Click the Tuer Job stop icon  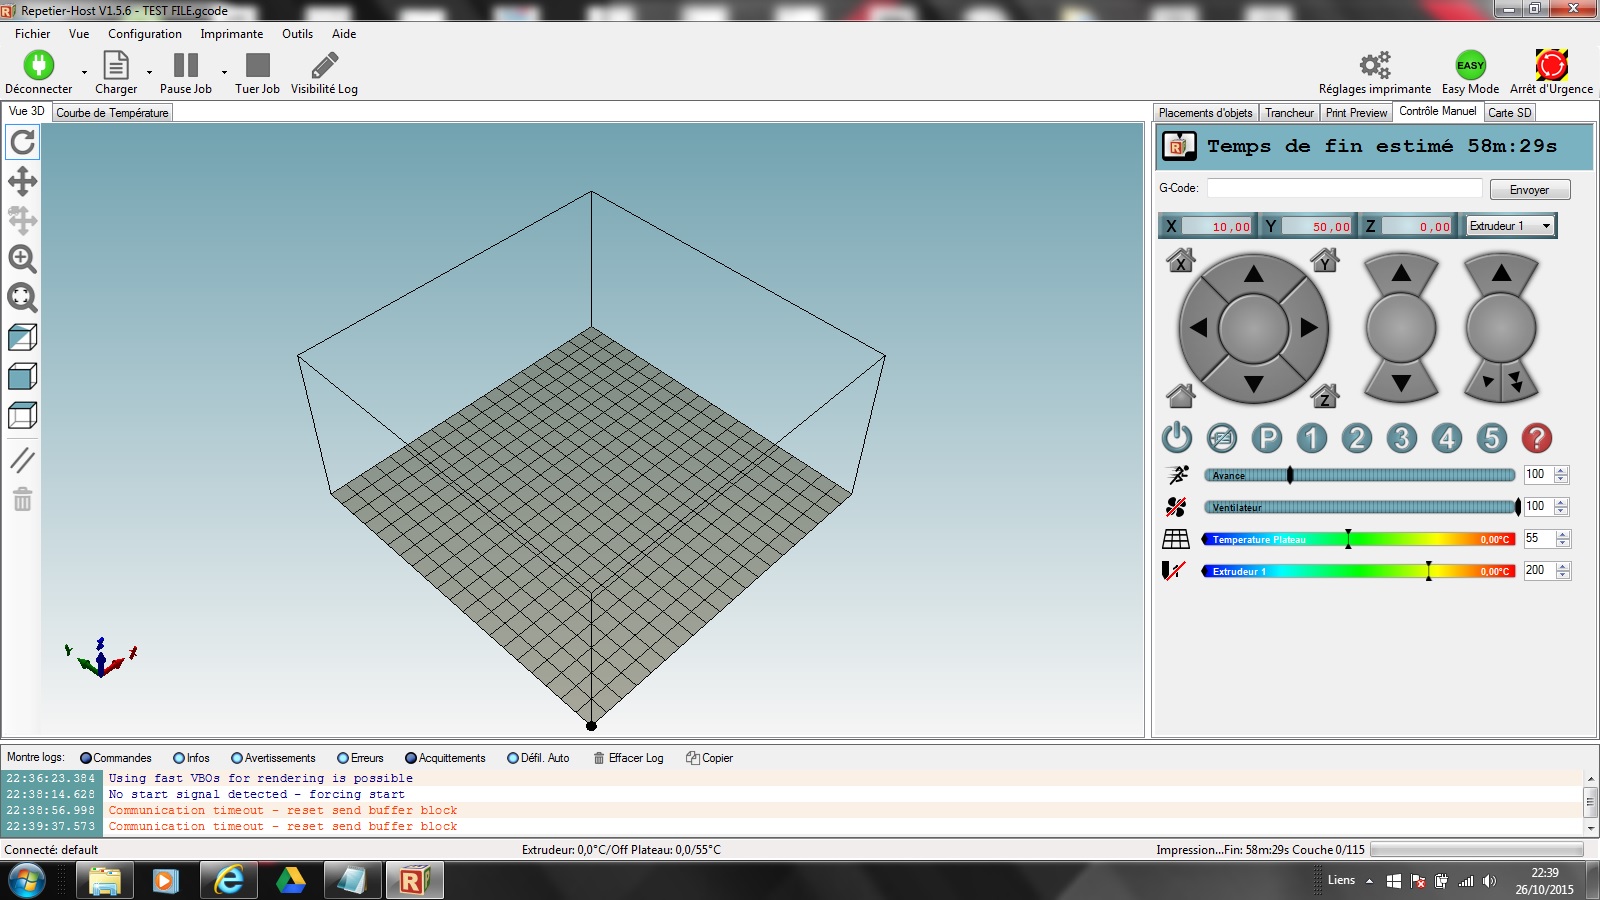tap(258, 66)
